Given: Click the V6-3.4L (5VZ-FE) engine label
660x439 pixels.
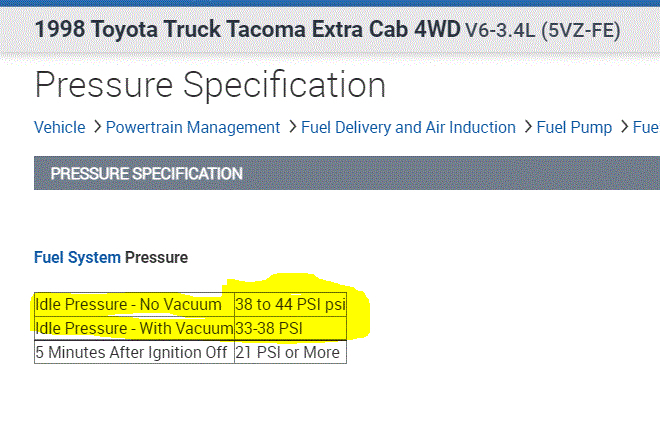Looking at the screenshot, I should [x=542, y=29].
